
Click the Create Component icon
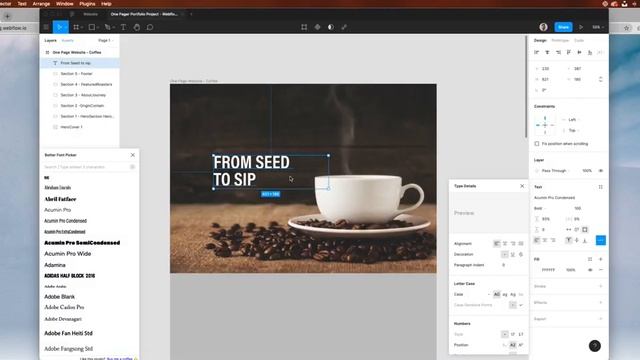tap(318, 27)
